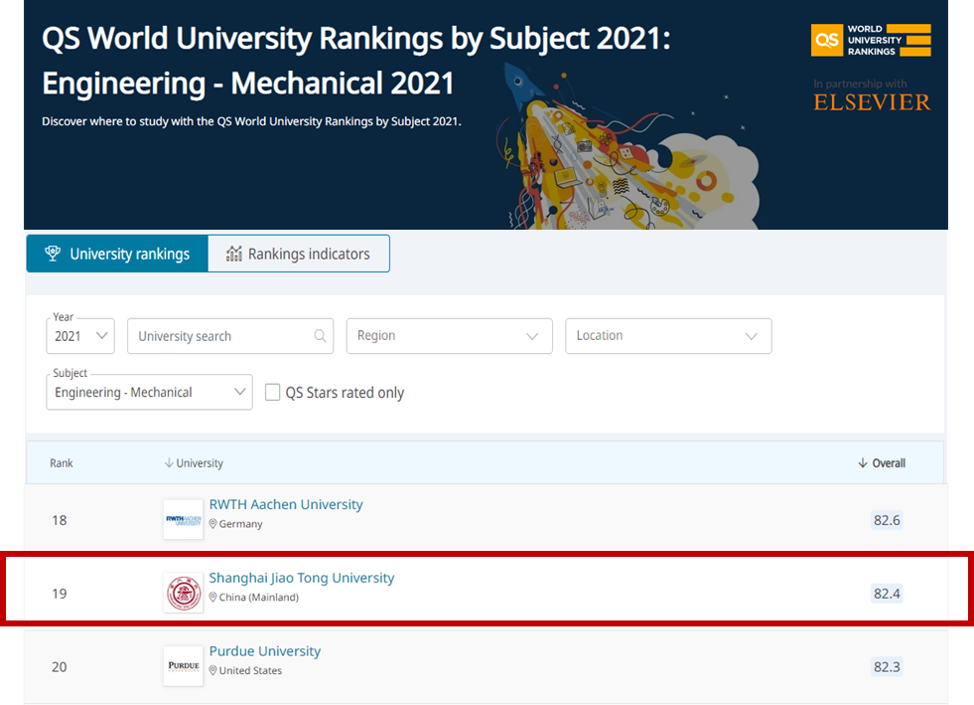Open the Subject Engineering - Mechanical dropdown
The width and height of the screenshot is (974, 705).
(x=149, y=392)
